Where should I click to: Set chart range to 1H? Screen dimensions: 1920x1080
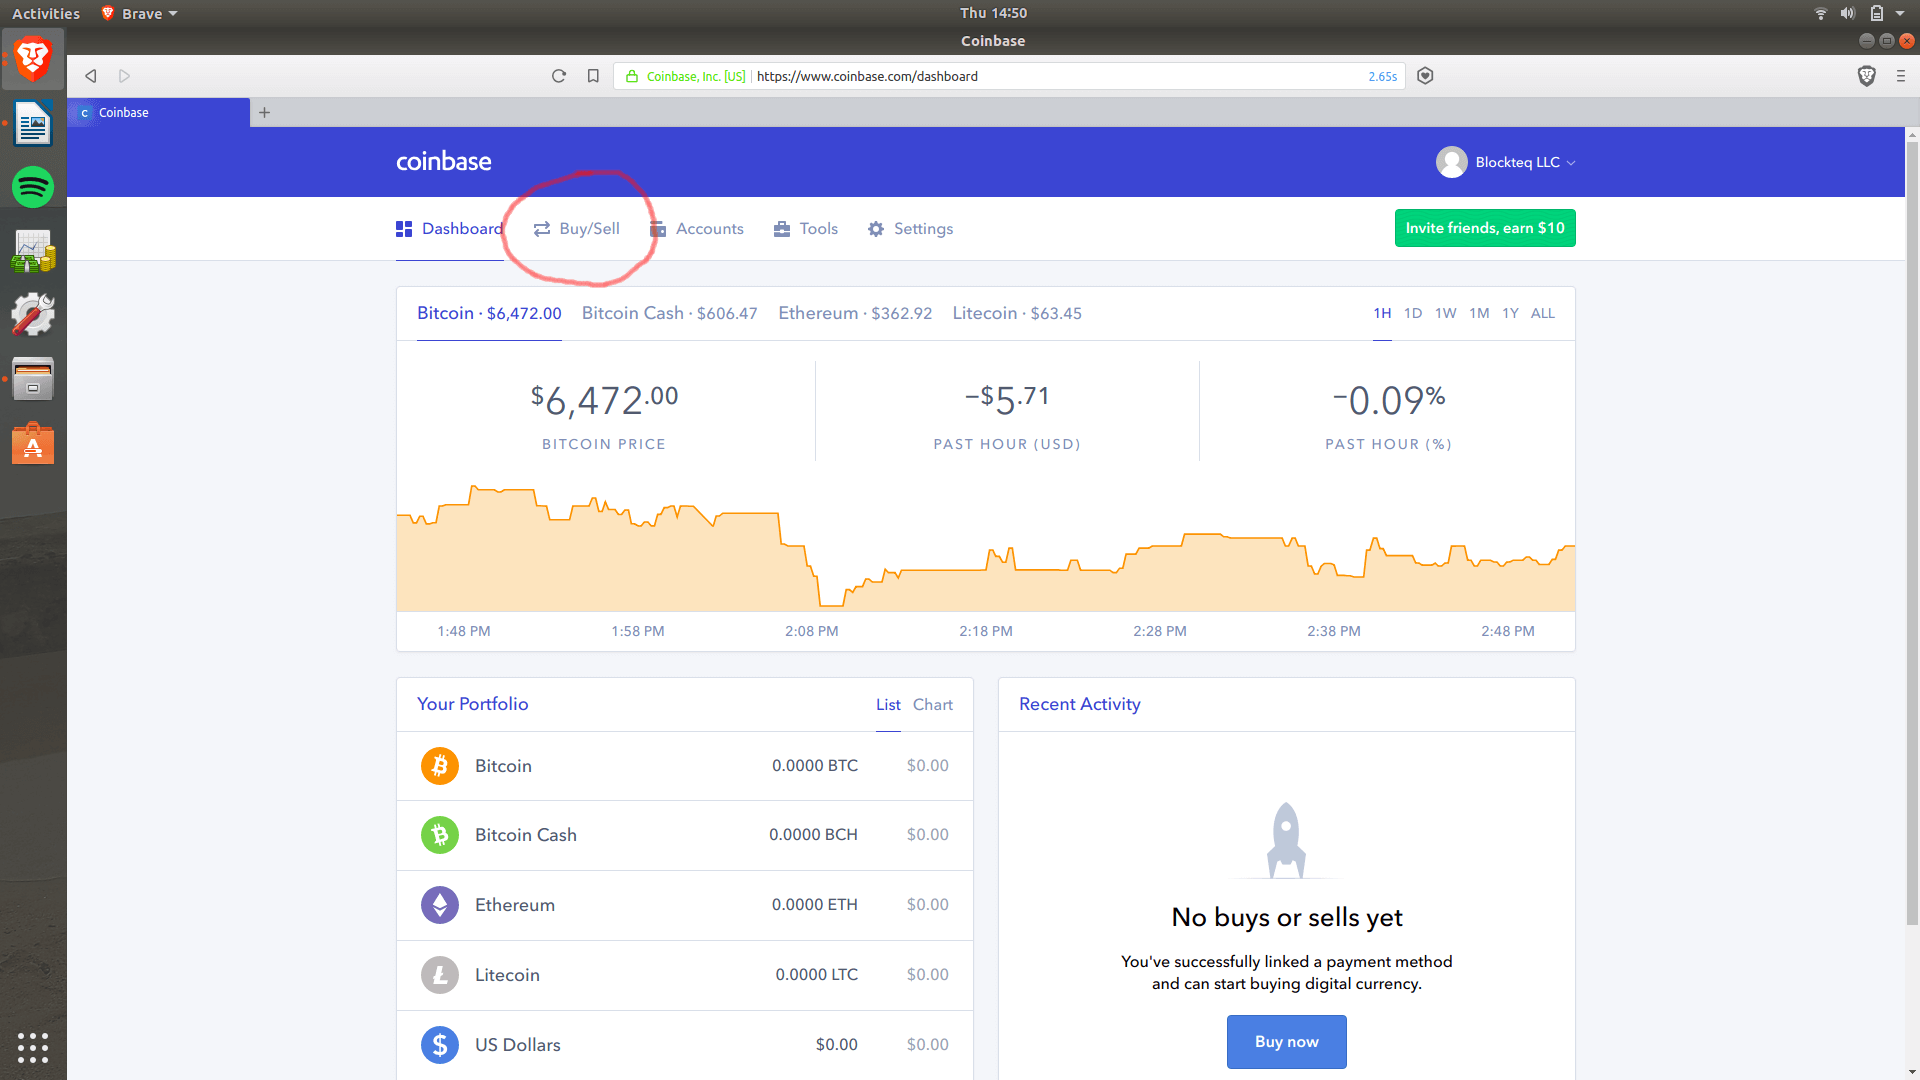coord(1382,314)
